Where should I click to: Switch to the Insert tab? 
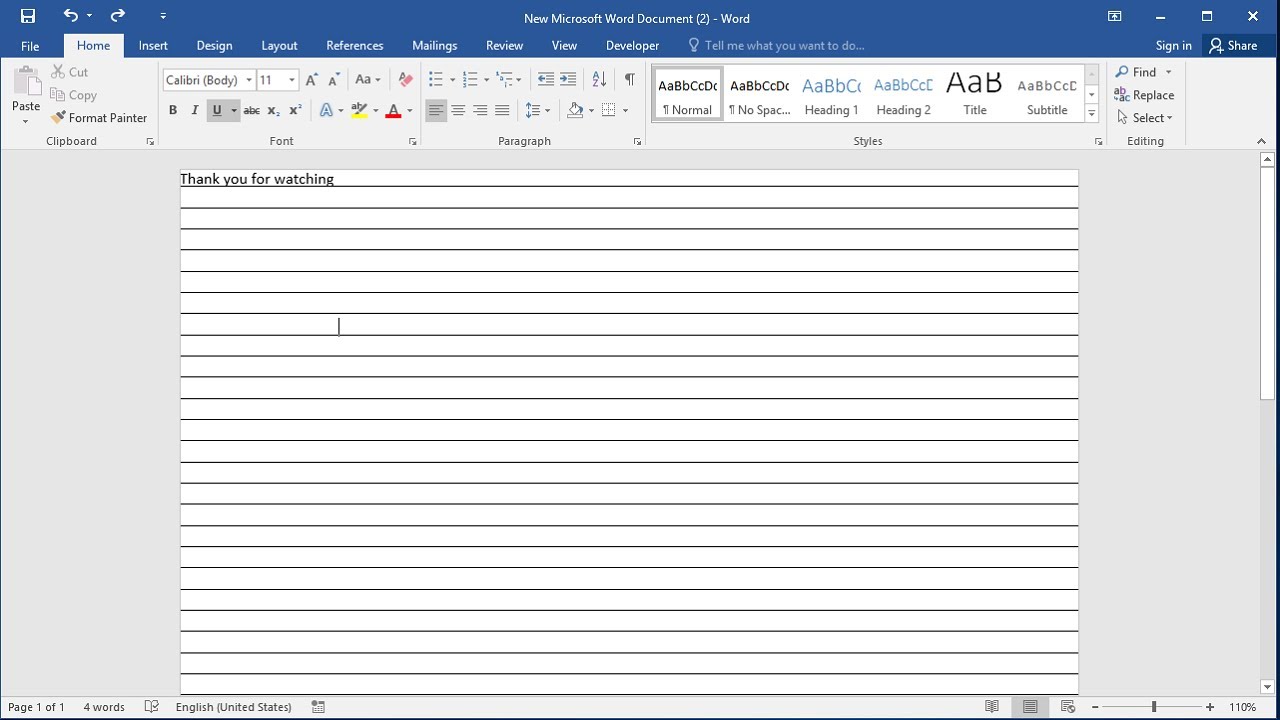[x=153, y=45]
